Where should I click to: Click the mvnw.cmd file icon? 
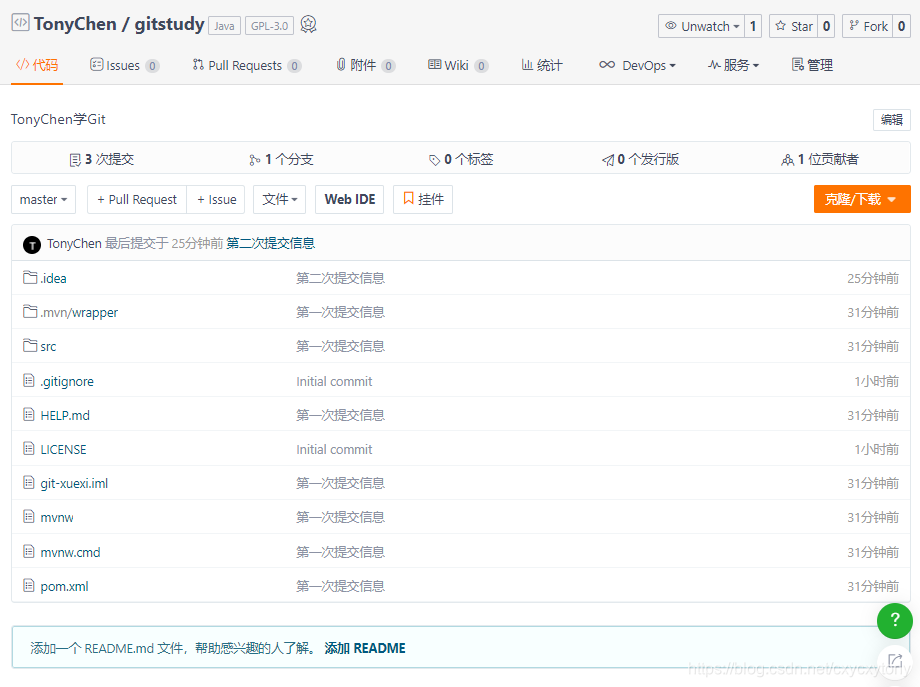[29, 551]
